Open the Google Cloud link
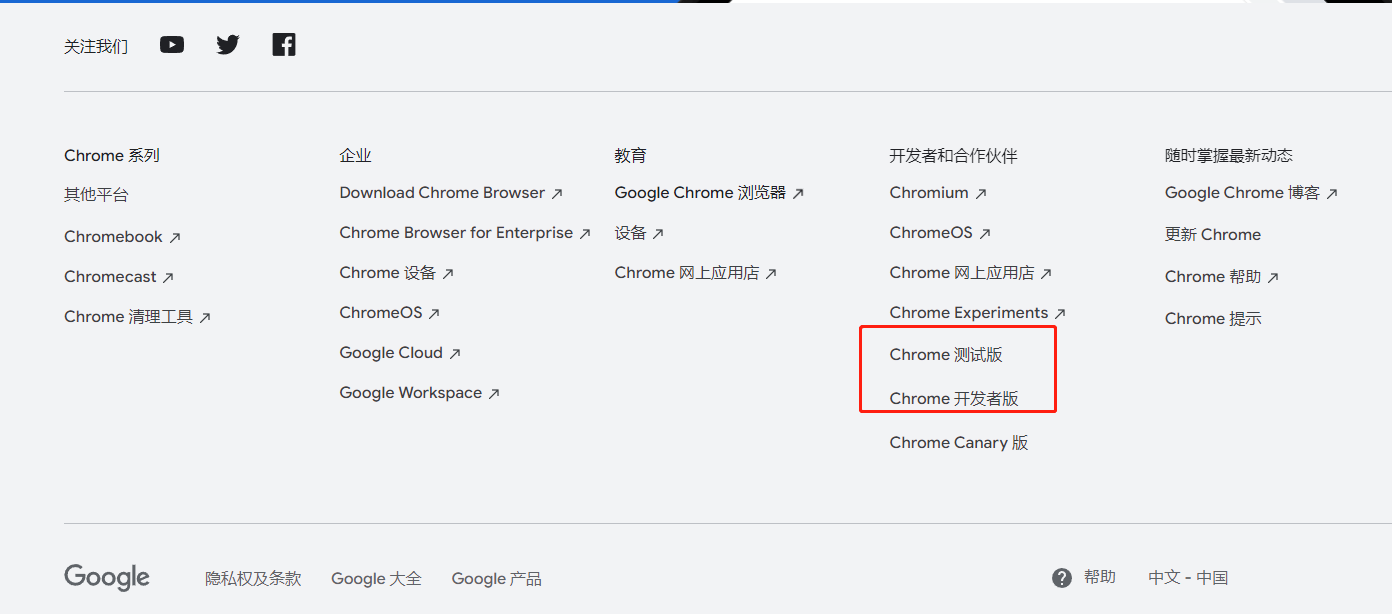 pyautogui.click(x=391, y=353)
